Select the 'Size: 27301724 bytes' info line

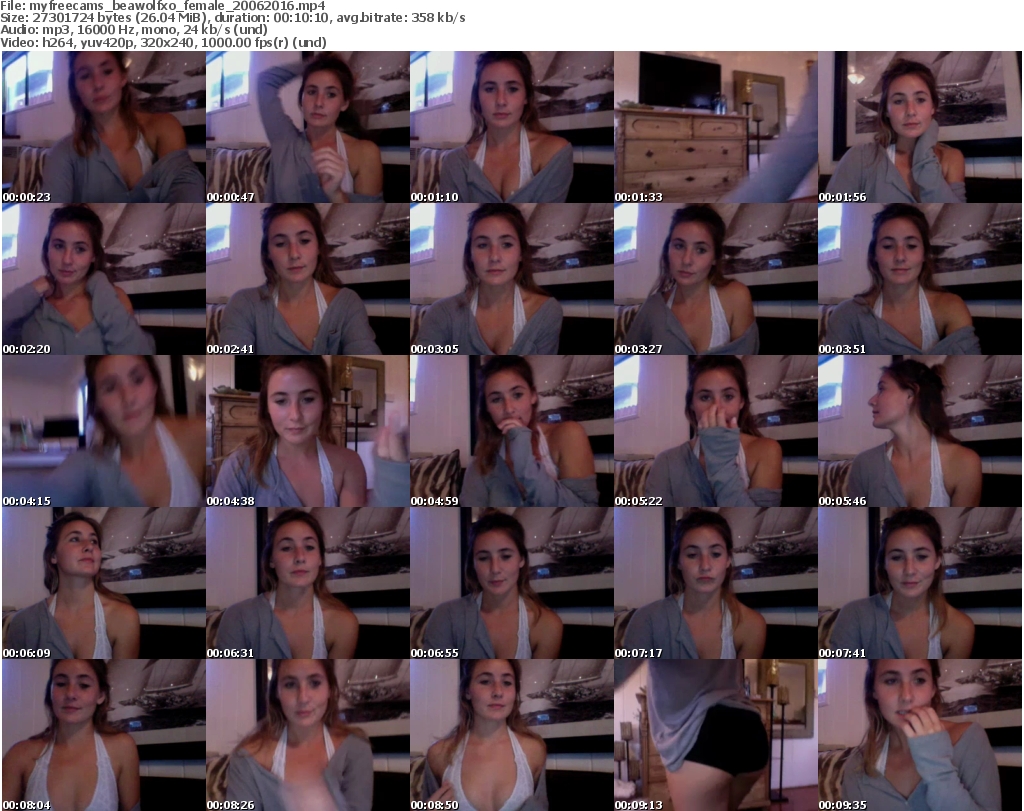pos(232,18)
